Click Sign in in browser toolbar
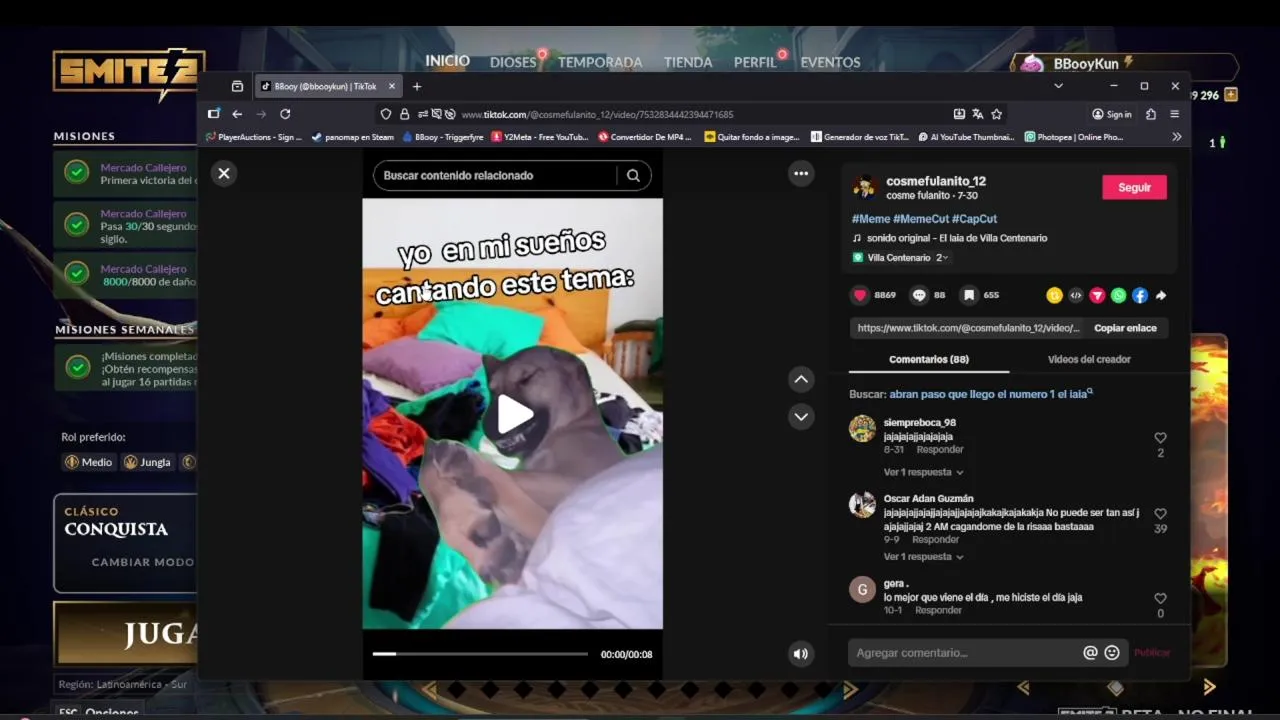The height and width of the screenshot is (720, 1280). pyautogui.click(x=1112, y=114)
